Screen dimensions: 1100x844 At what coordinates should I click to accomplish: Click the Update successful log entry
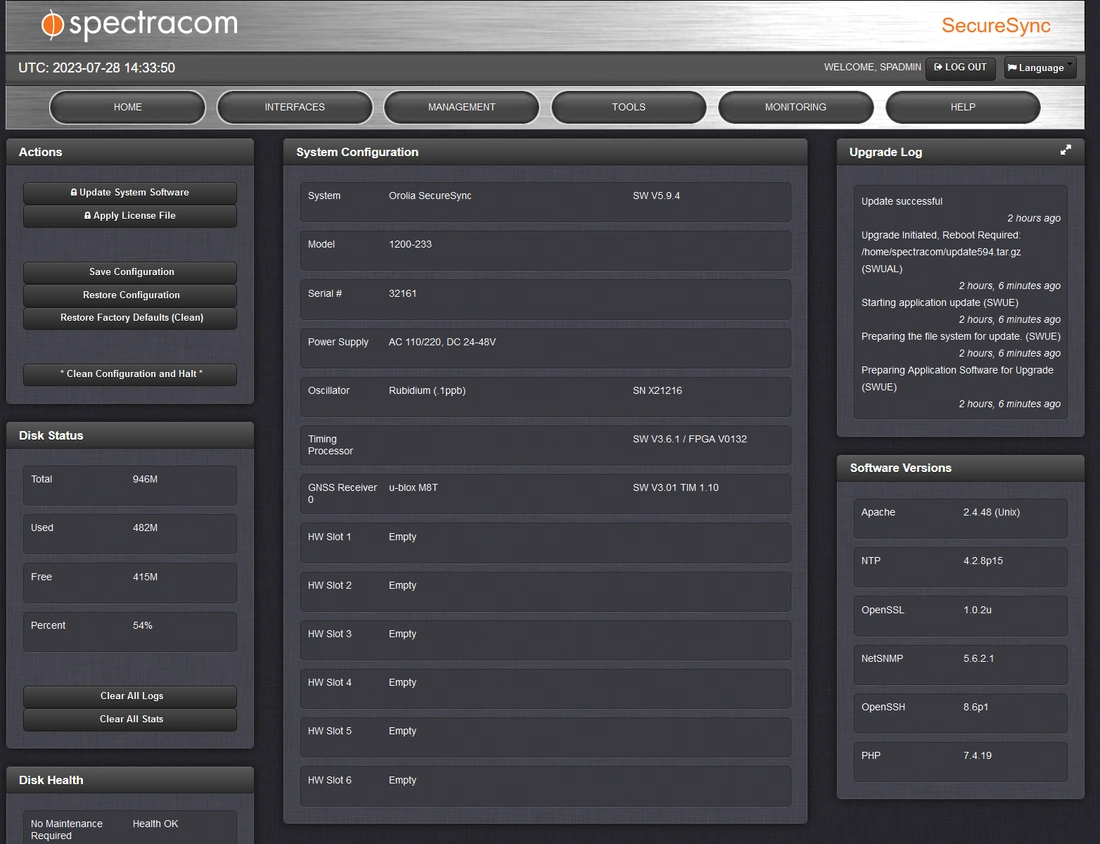pos(901,201)
